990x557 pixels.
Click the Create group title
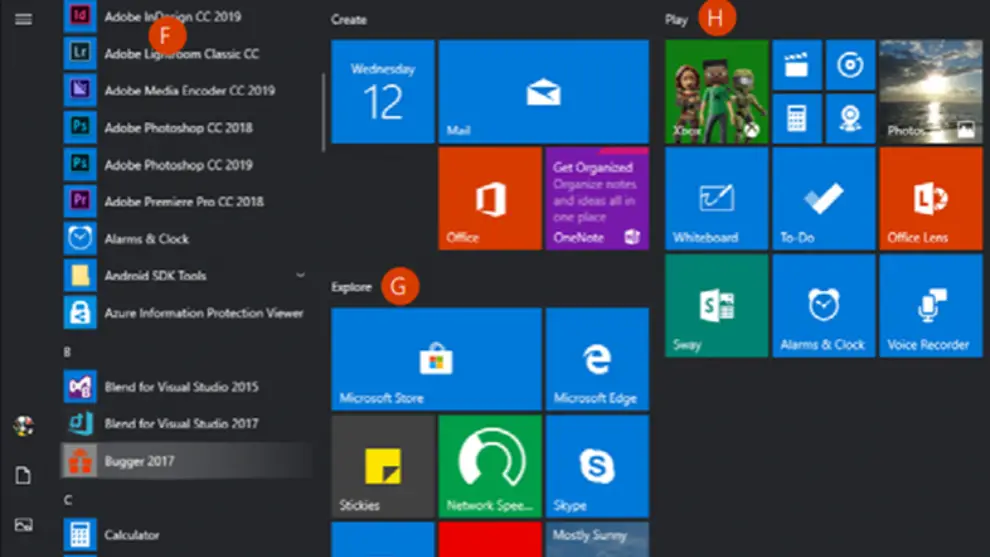click(349, 20)
